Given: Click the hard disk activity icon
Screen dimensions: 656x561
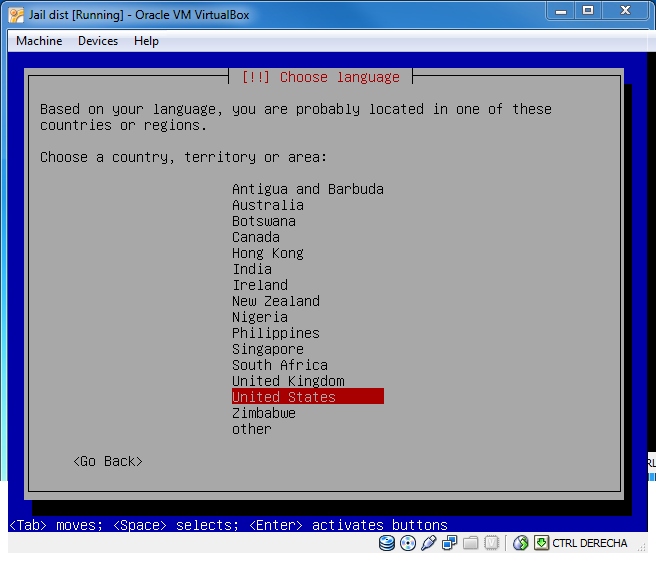Looking at the screenshot, I should [387, 543].
